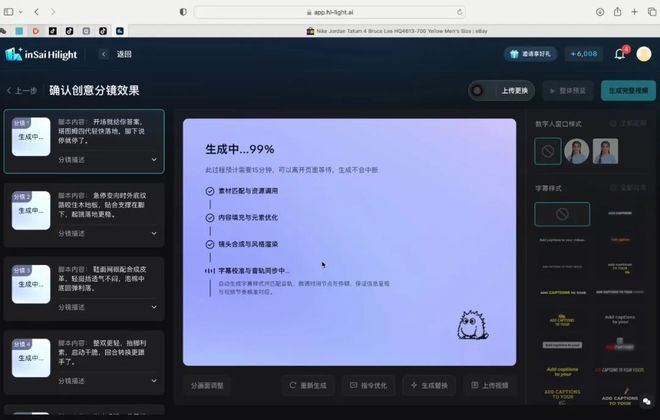Click 生成替换 button
The image size is (660, 420).
(x=429, y=385)
